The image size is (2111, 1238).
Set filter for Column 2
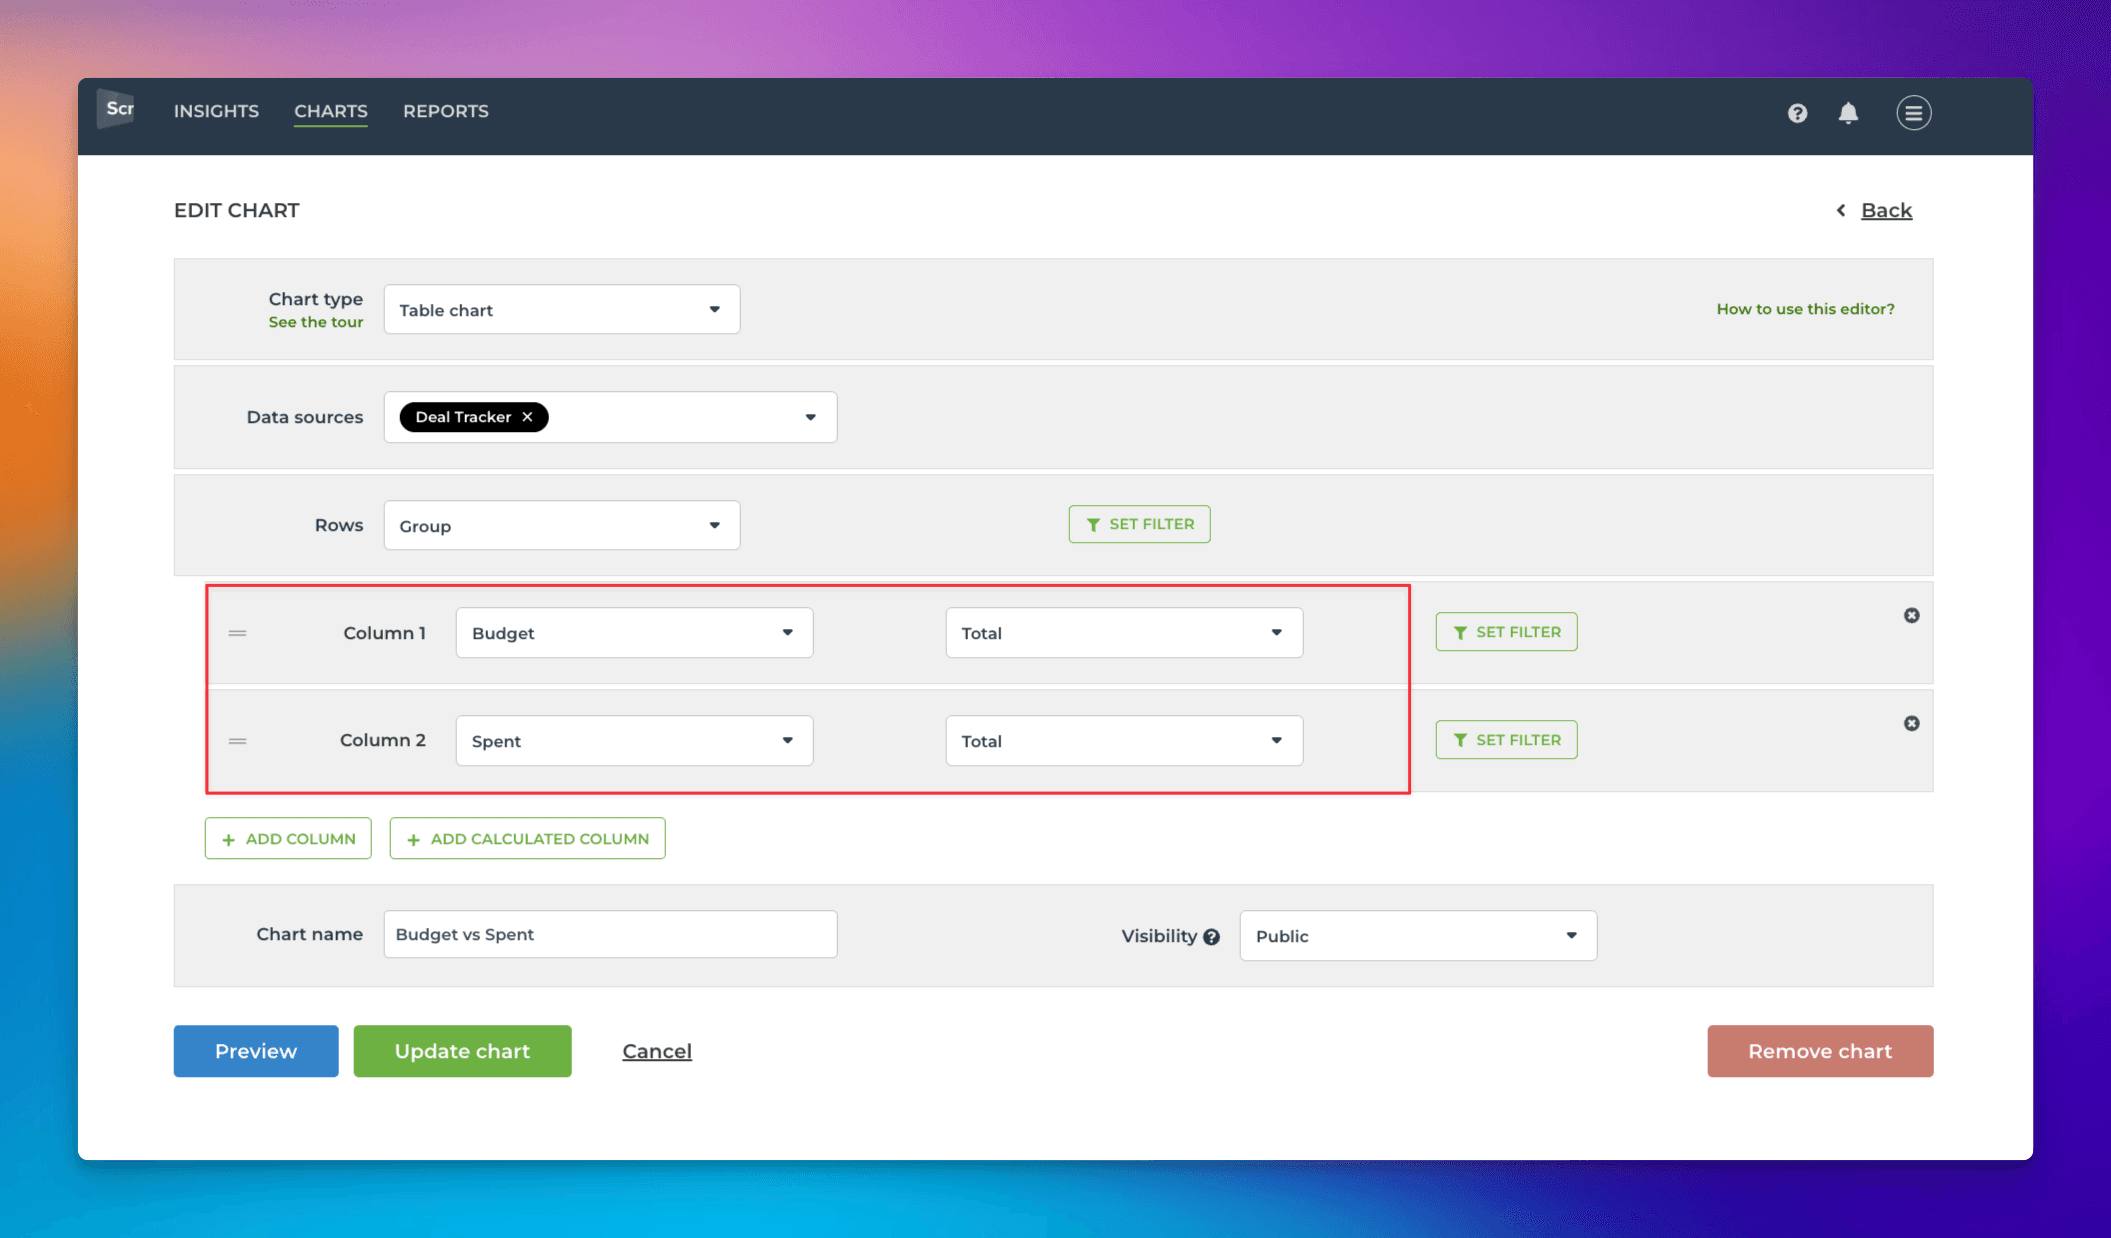click(x=1506, y=740)
